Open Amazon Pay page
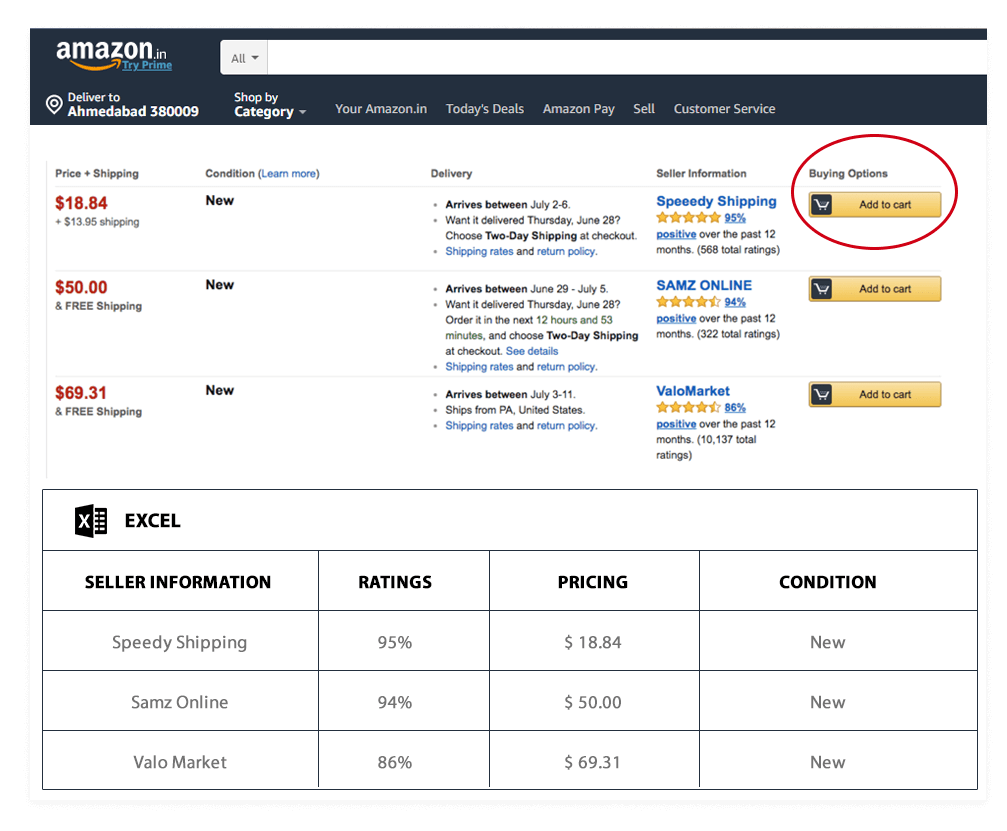 pyautogui.click(x=579, y=109)
